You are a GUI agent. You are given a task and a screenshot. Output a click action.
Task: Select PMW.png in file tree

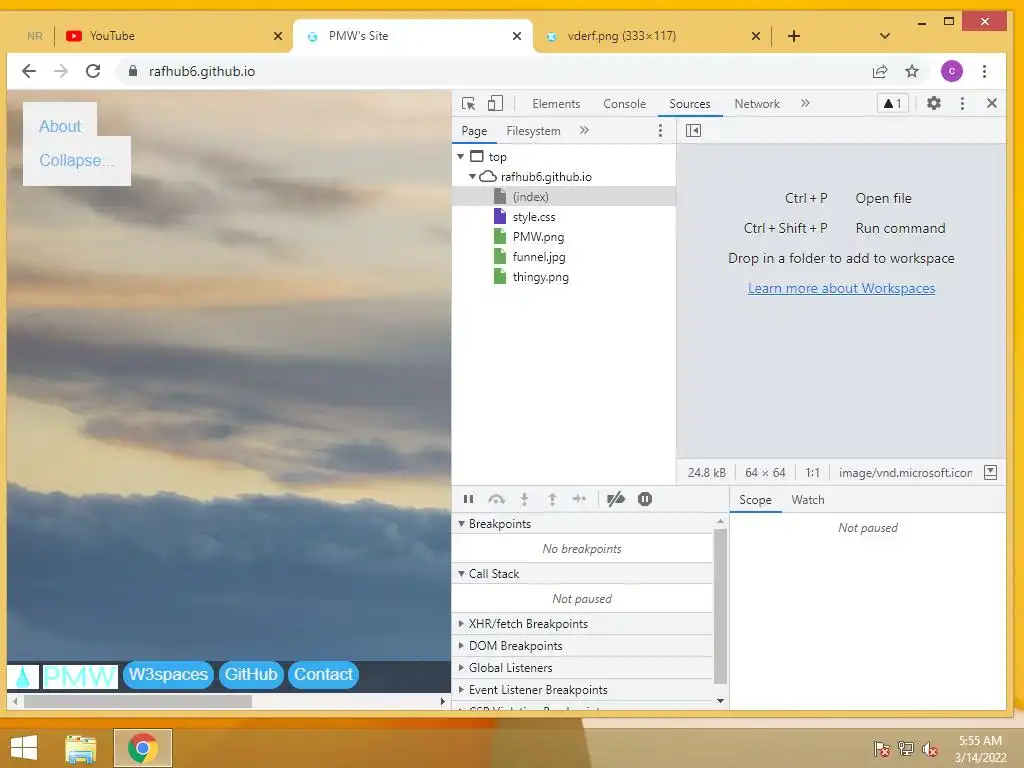click(538, 237)
